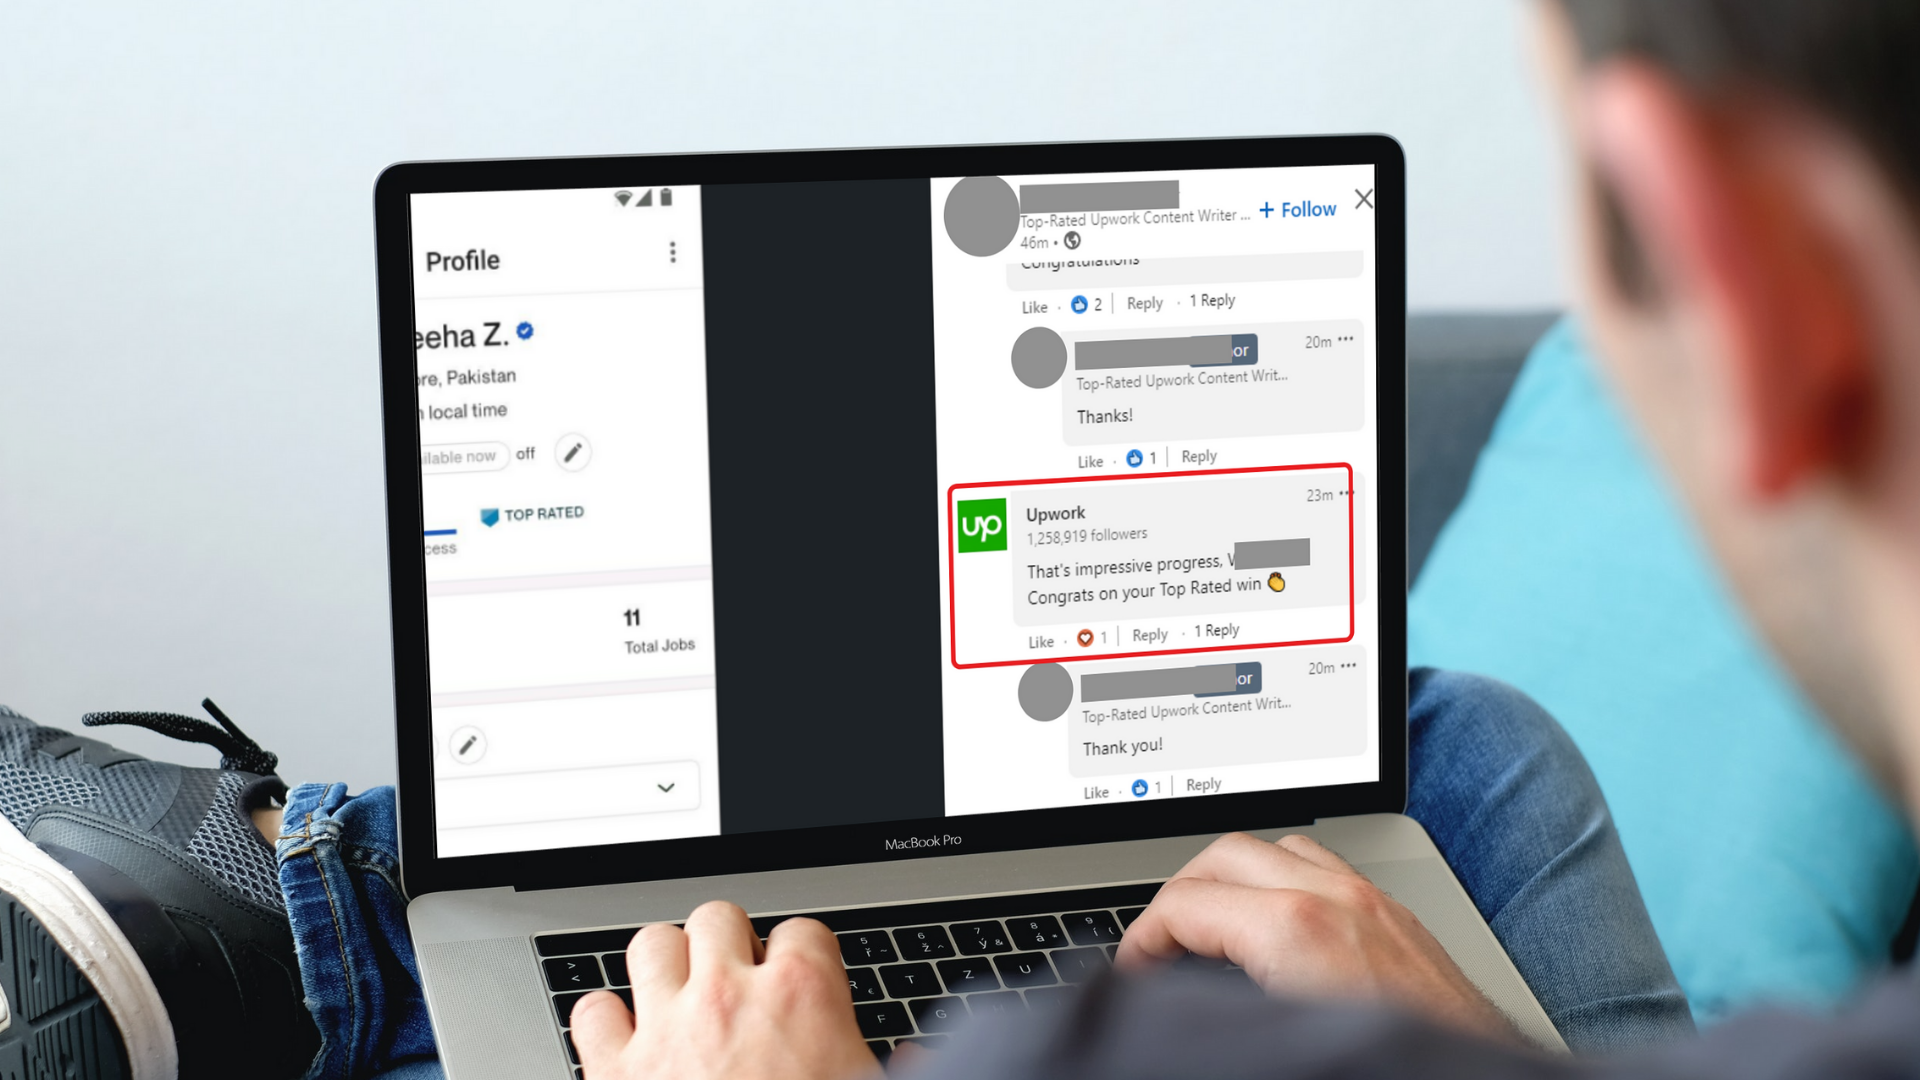Expand the 1 Reply thread on top comment
1920x1080 pixels.
[1209, 301]
